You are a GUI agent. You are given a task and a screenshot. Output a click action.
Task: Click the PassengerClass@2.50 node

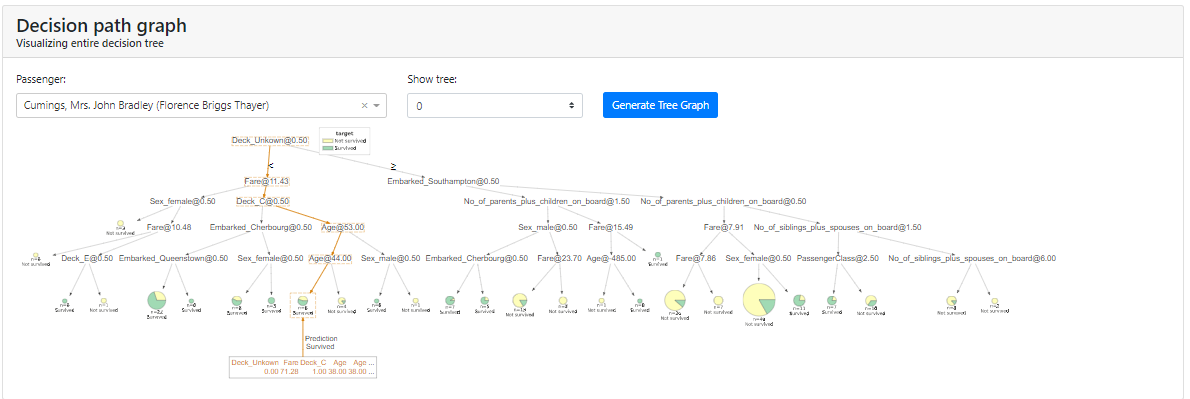coord(838,259)
